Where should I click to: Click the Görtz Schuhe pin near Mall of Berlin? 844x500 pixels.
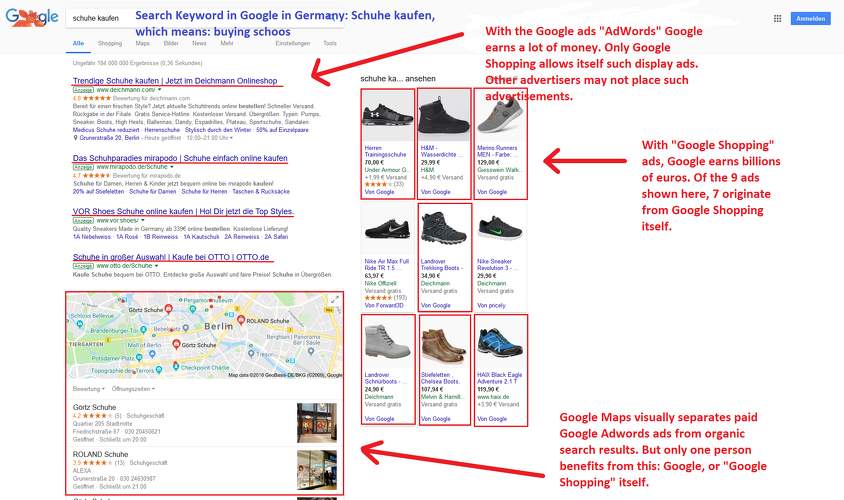pos(176,344)
